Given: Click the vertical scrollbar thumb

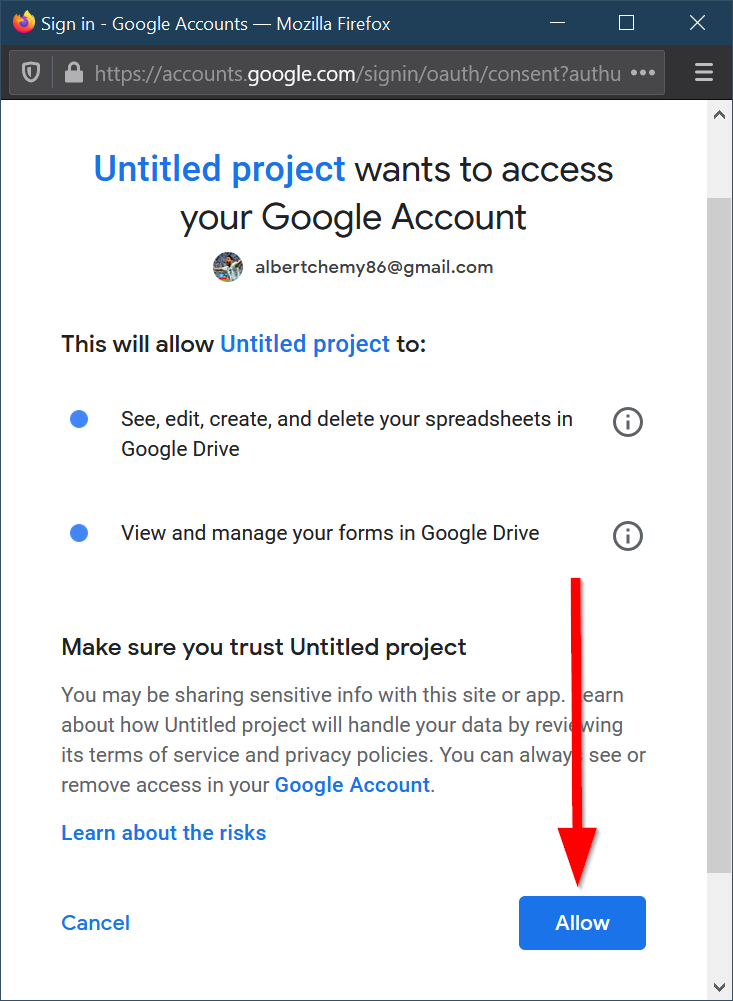Looking at the screenshot, I should point(719,530).
